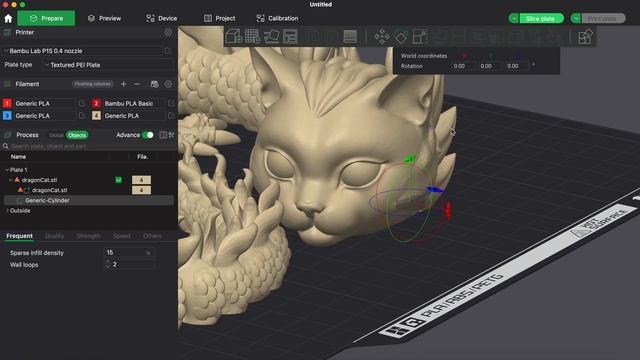Open the Calibration tab

point(278,18)
